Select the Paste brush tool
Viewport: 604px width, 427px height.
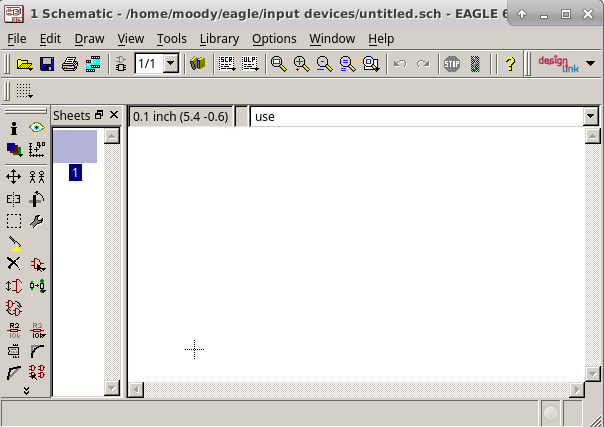15,243
